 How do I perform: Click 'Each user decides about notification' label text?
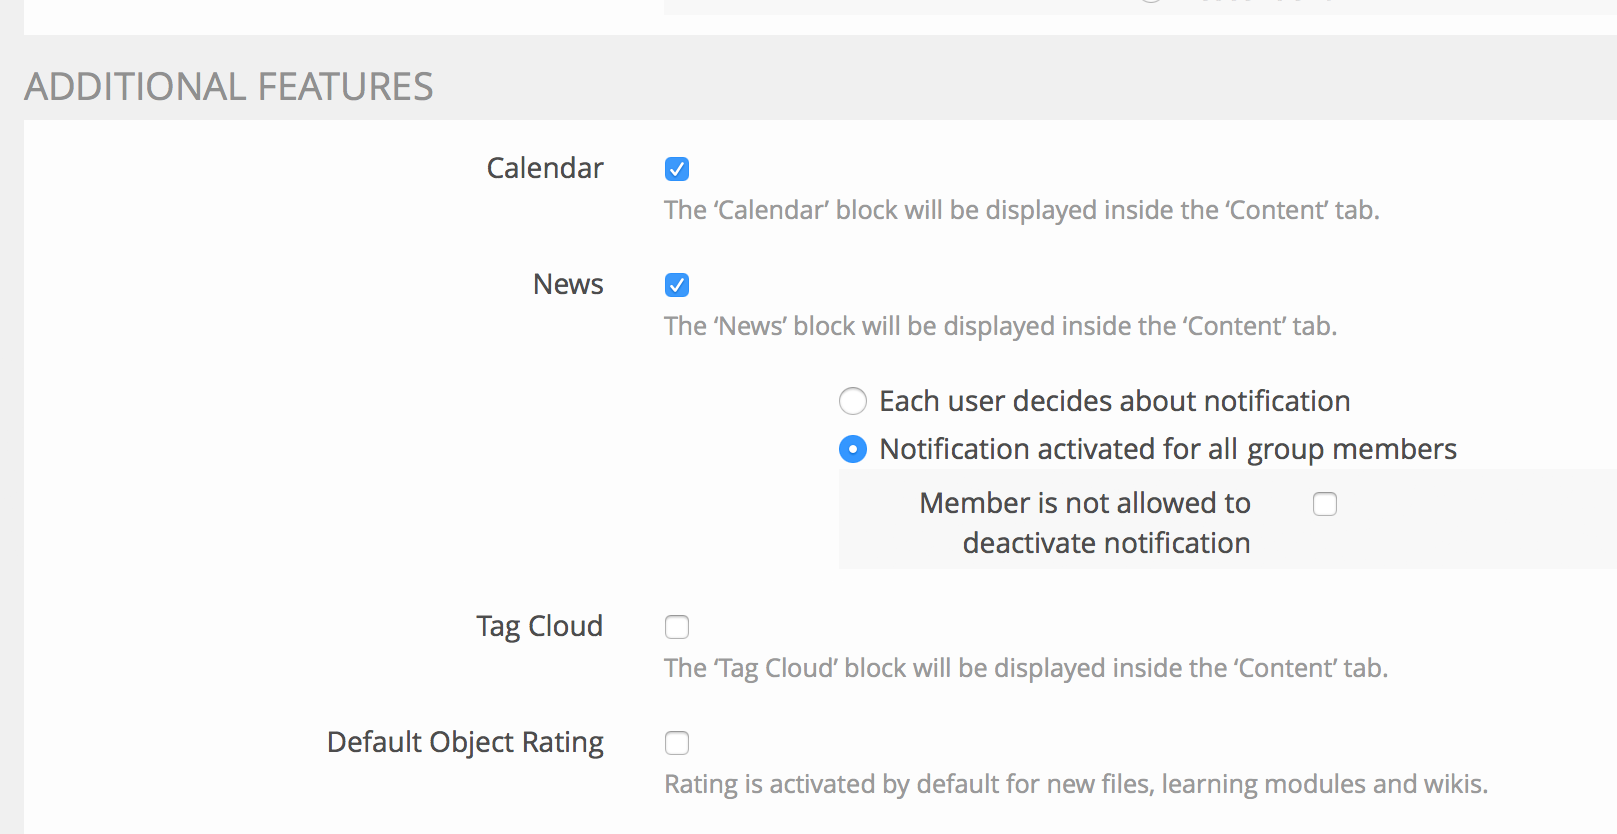pos(1114,401)
